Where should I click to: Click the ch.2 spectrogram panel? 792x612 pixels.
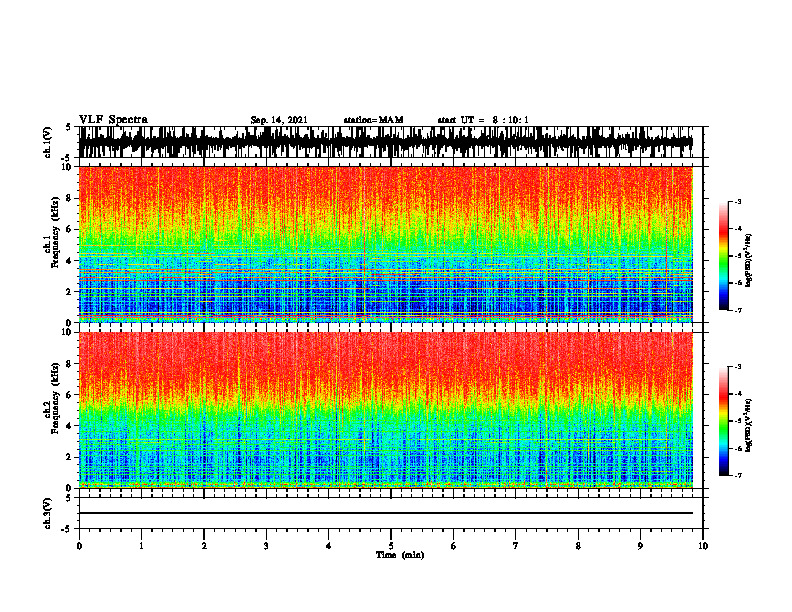(x=386, y=410)
